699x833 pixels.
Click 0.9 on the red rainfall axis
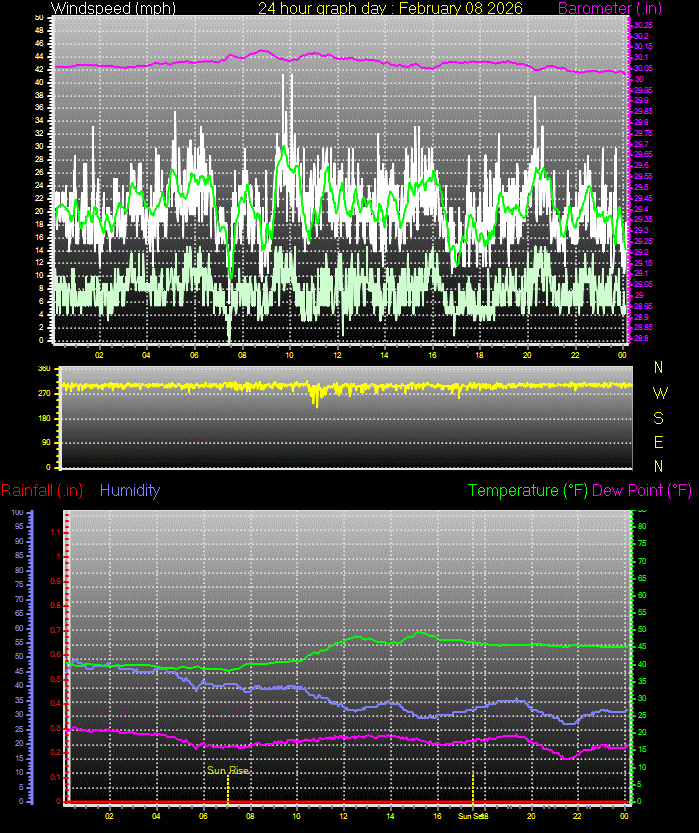(x=55, y=581)
